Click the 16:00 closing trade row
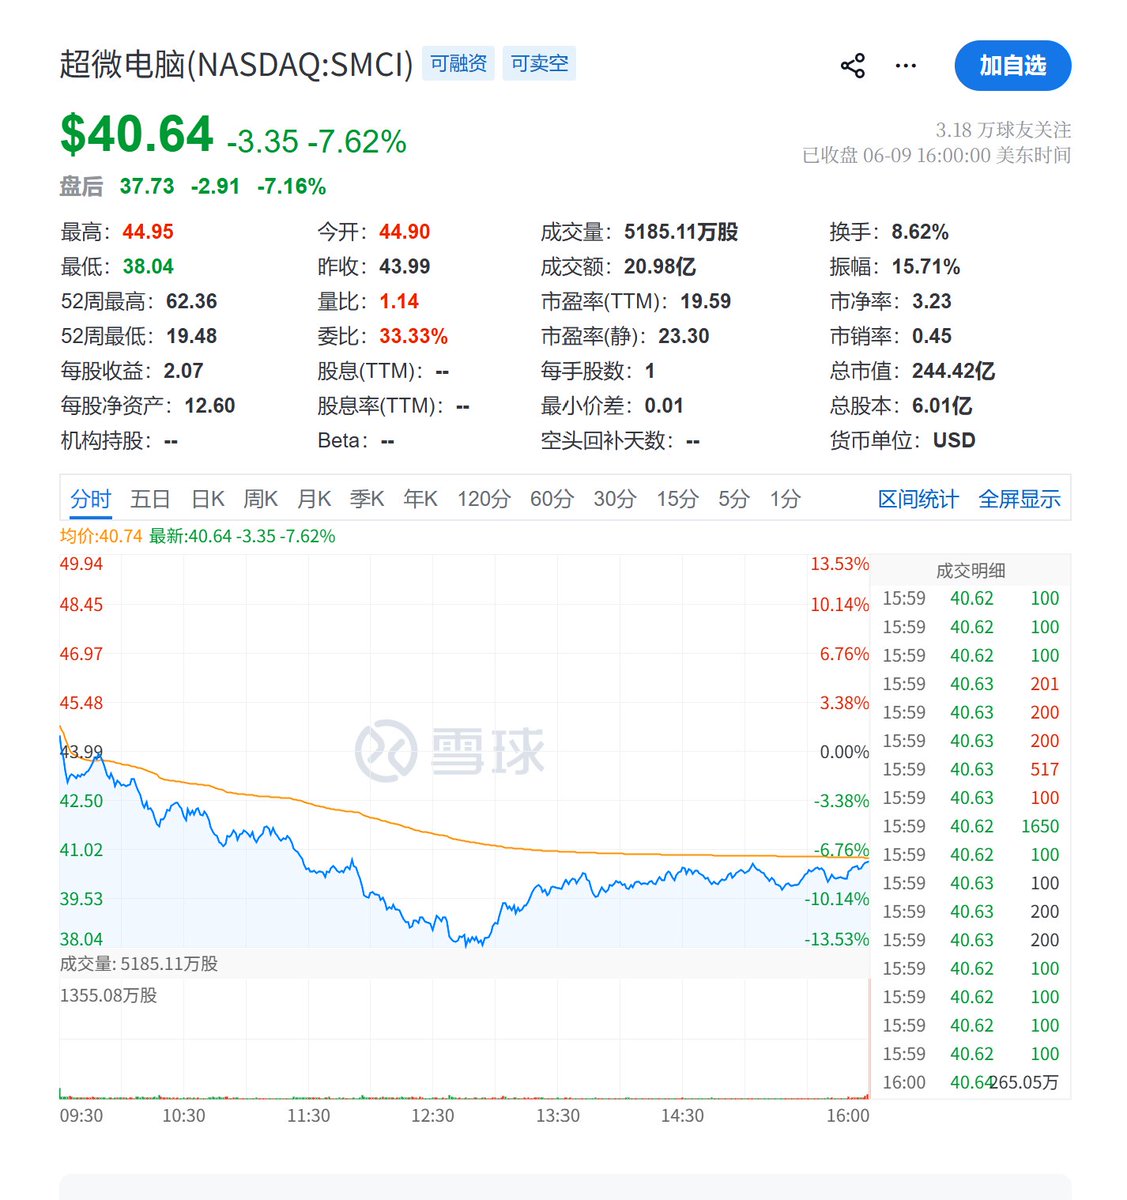This screenshot has height=1200, width=1127. [970, 1082]
